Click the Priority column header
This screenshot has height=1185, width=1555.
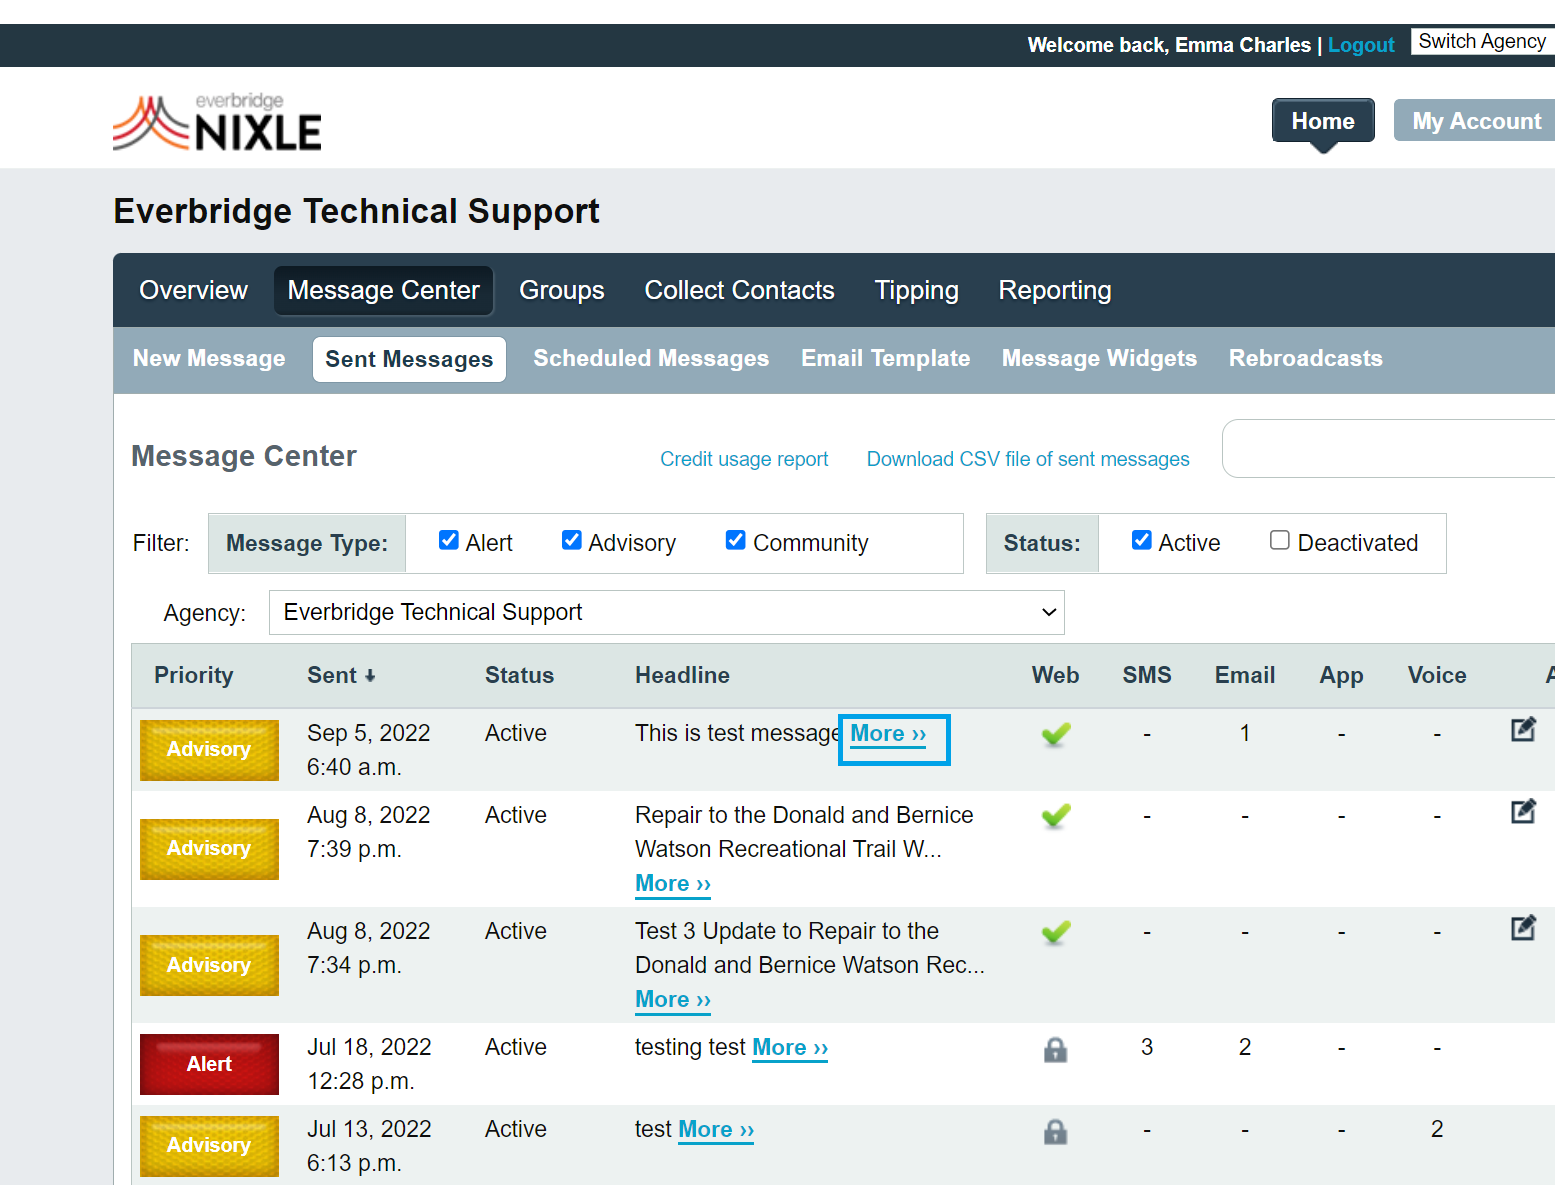(194, 676)
